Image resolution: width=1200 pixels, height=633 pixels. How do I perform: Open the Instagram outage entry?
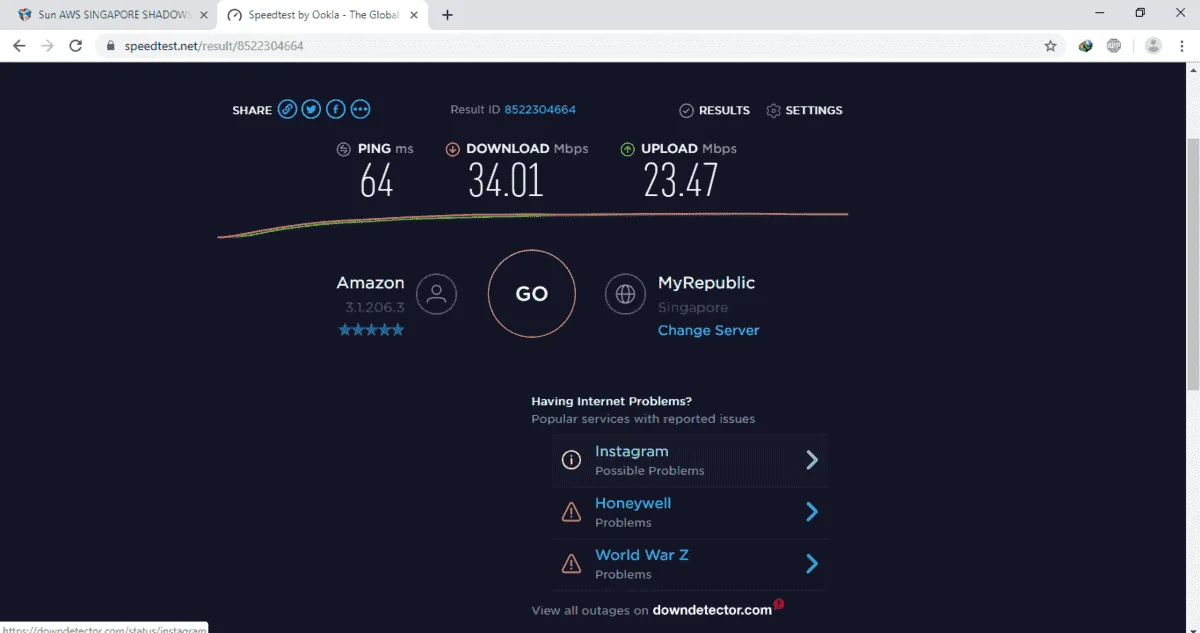pyautogui.click(x=690, y=460)
